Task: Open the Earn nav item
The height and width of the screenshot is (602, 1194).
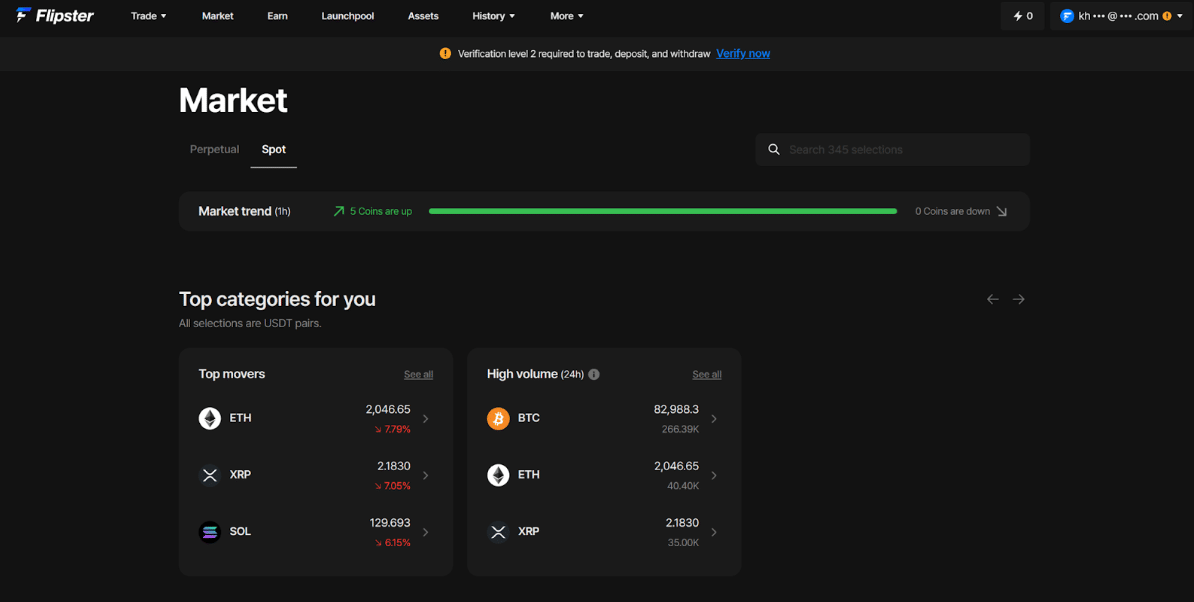Action: coord(277,16)
